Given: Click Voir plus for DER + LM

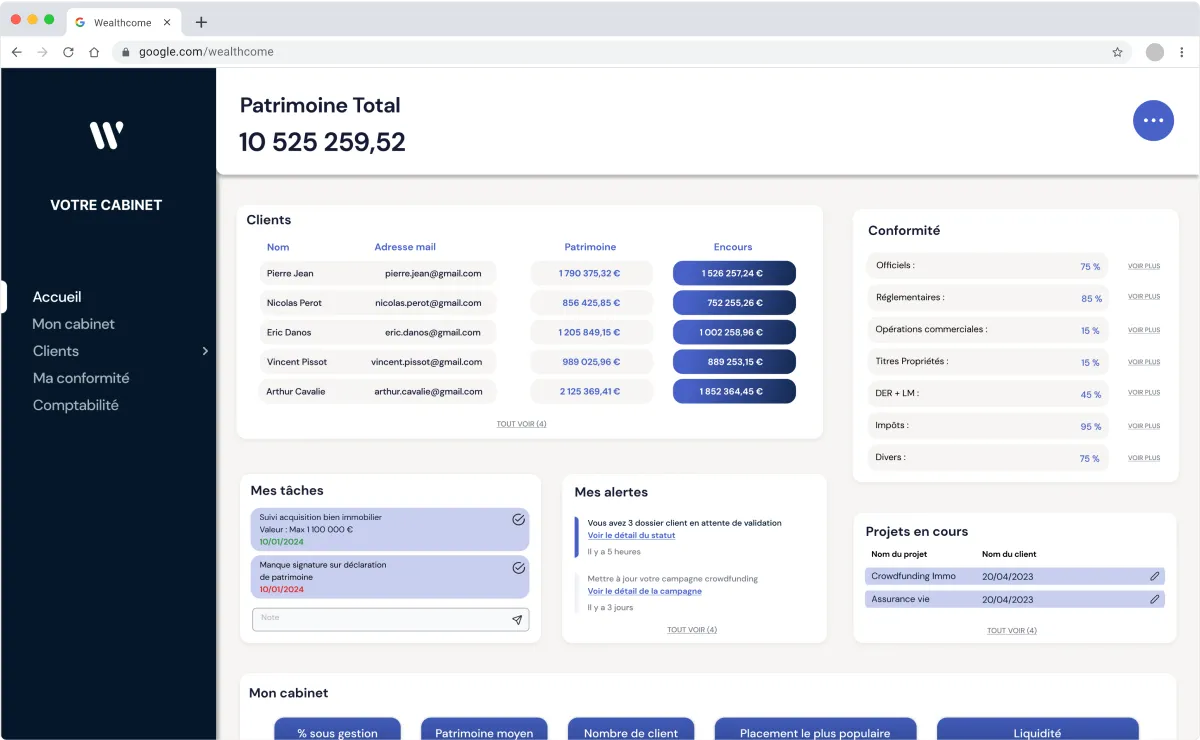Looking at the screenshot, I should [1144, 393].
